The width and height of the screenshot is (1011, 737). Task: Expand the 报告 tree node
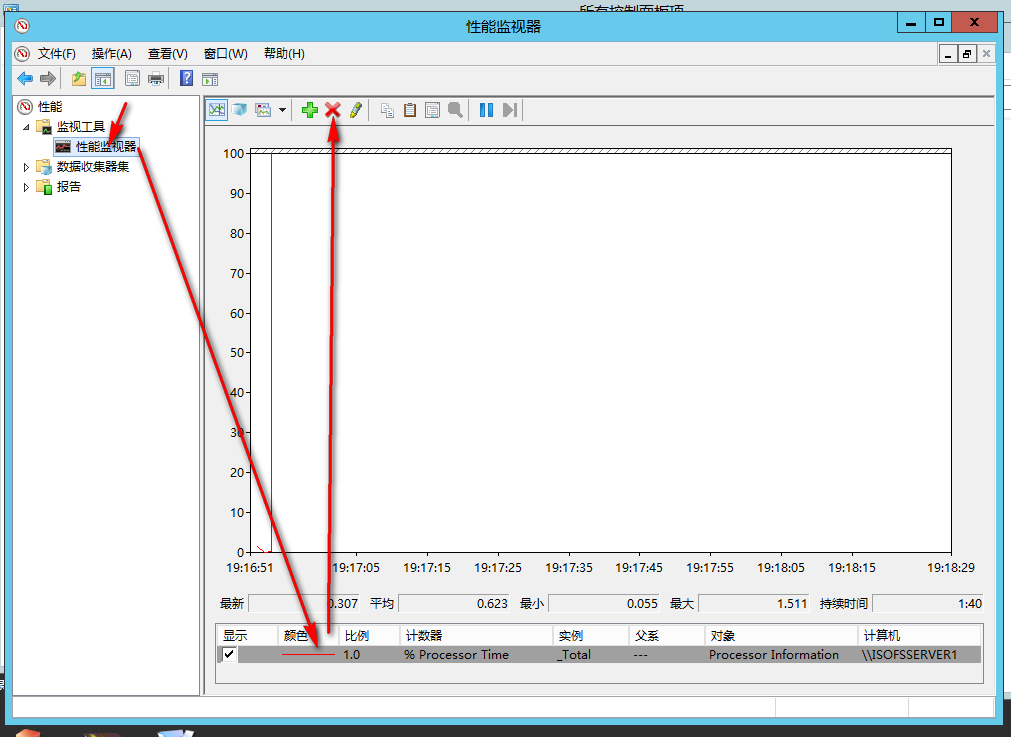pyautogui.click(x=27, y=187)
